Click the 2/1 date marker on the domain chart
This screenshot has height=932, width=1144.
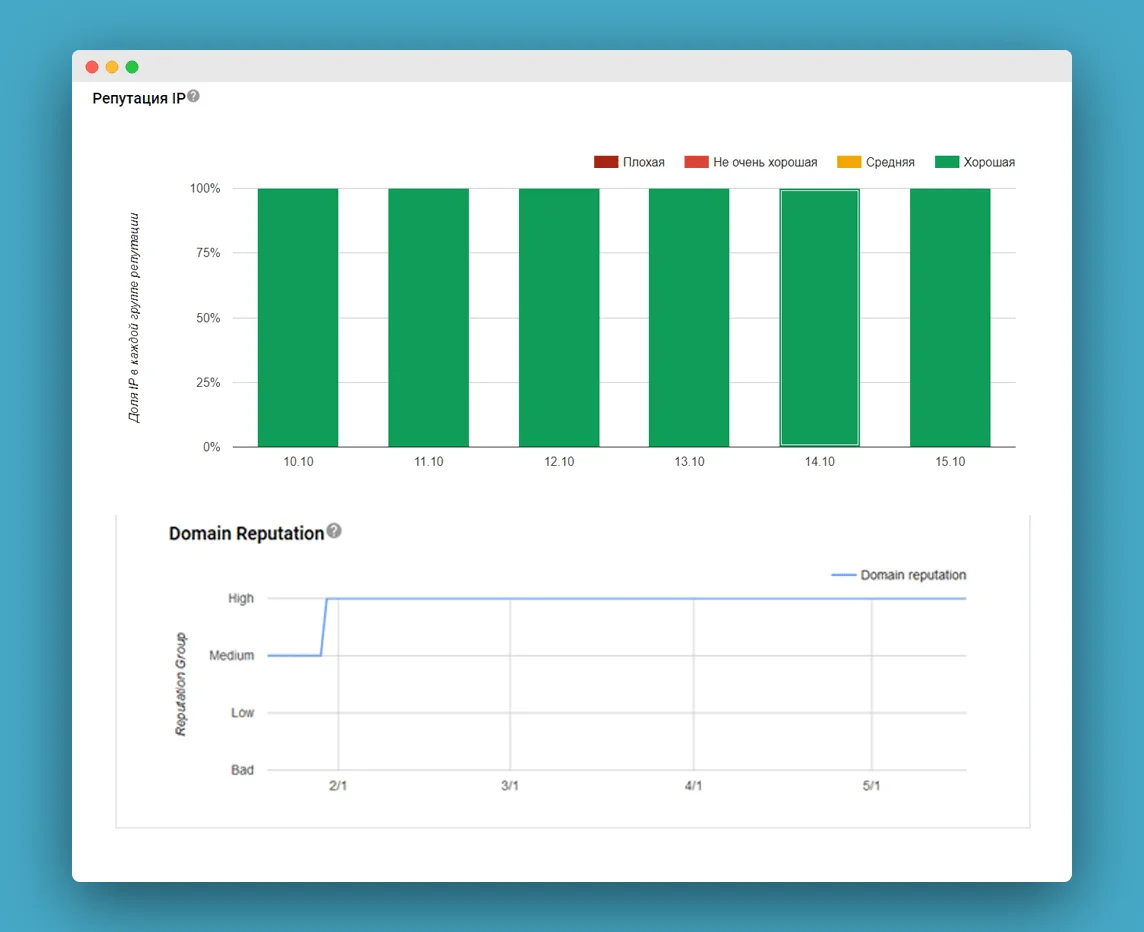338,786
